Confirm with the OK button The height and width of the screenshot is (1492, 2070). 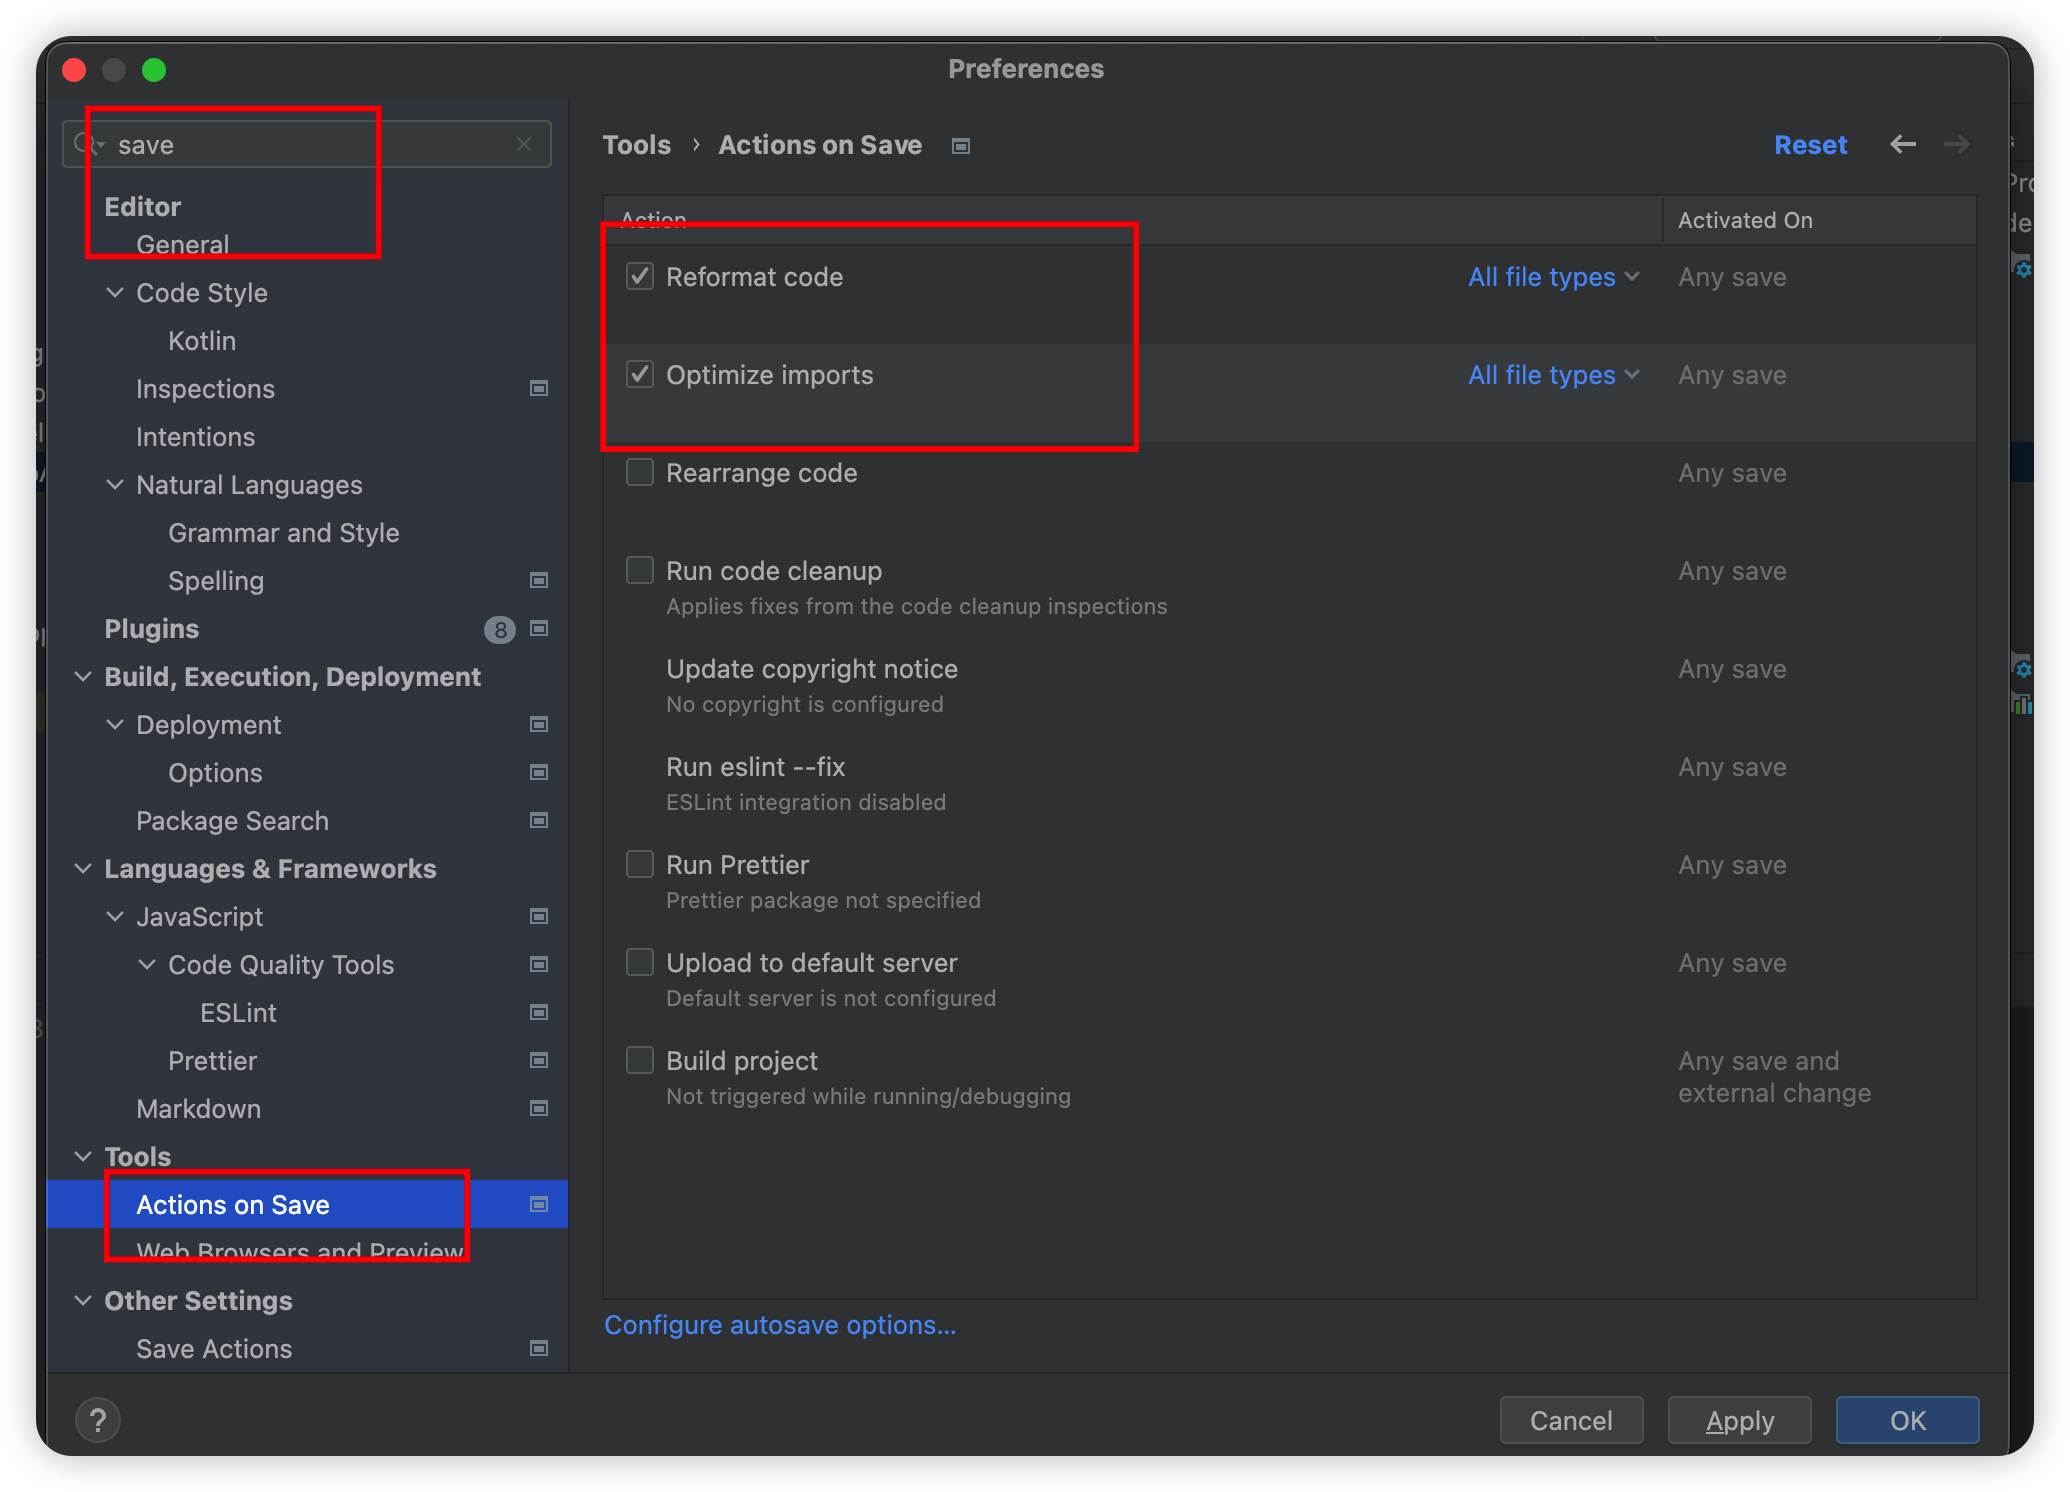click(1907, 1420)
